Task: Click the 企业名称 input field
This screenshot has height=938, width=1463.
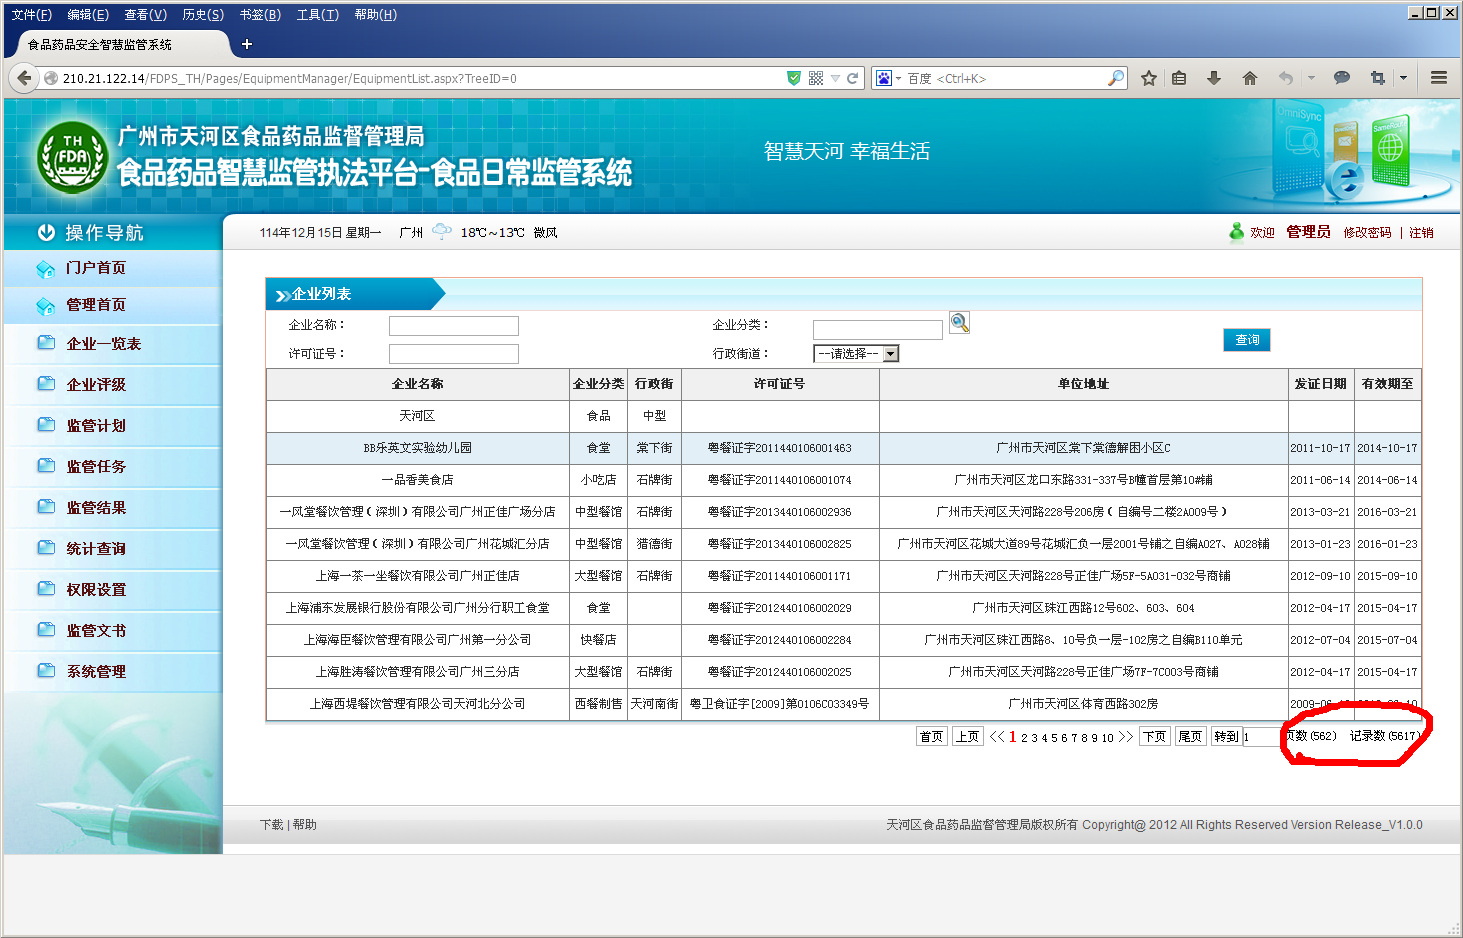Action: [x=454, y=326]
